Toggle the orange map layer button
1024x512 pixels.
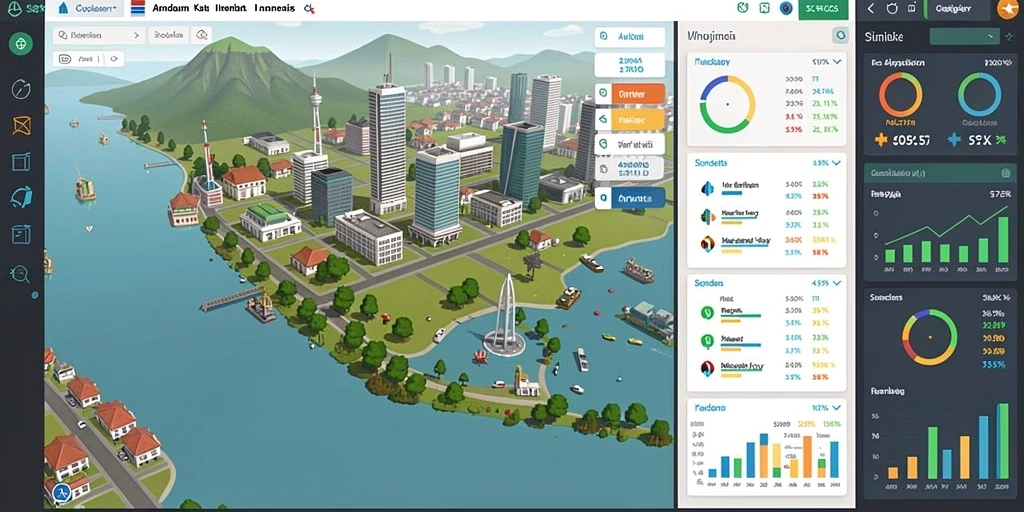pos(630,94)
